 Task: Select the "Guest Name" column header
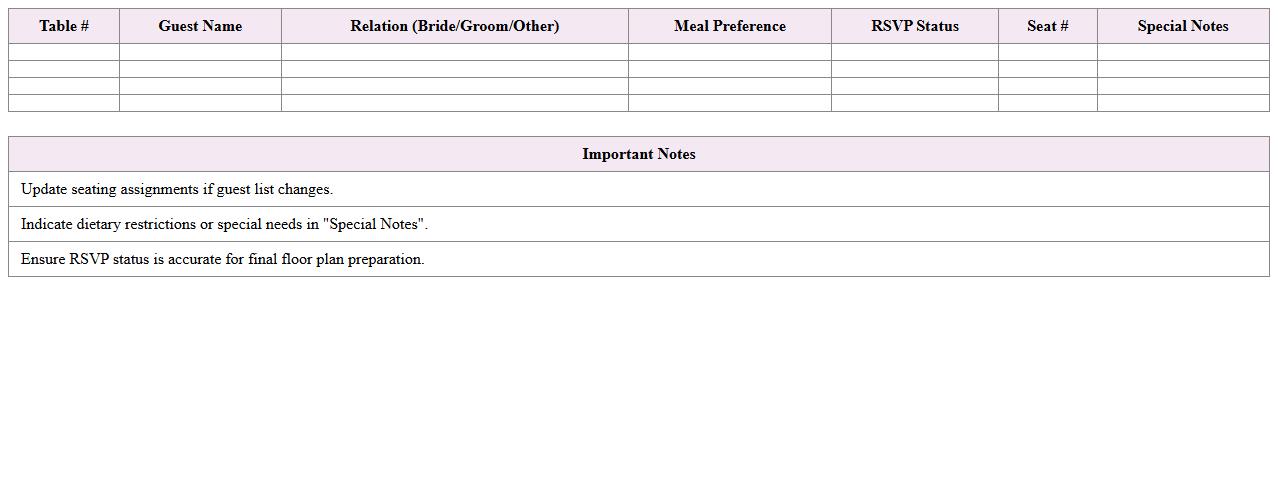200,26
